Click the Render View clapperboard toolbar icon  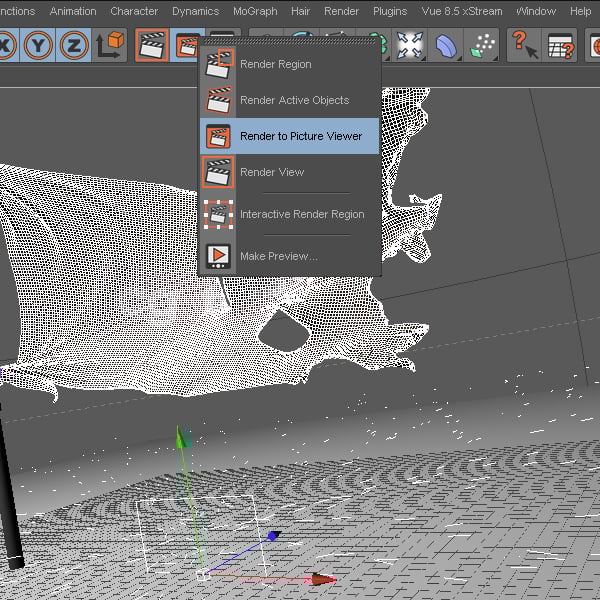click(152, 46)
